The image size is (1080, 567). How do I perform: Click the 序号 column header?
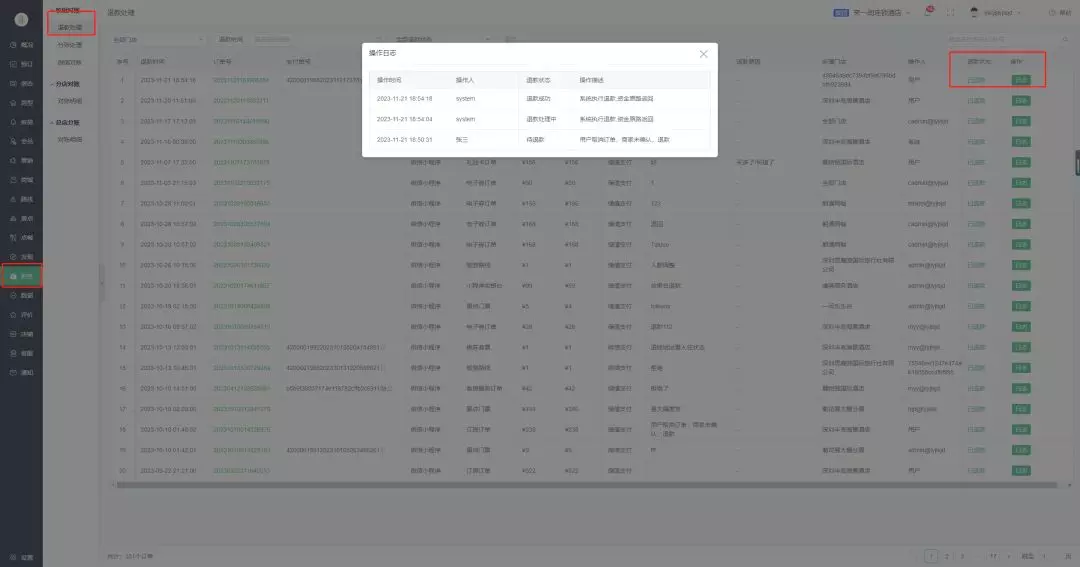click(123, 62)
